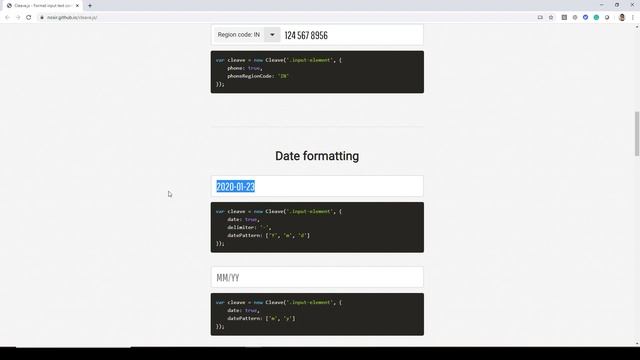The image size is (640, 360).
Task: Select the Cleave.js browser tab
Action: click(x=42, y=6)
